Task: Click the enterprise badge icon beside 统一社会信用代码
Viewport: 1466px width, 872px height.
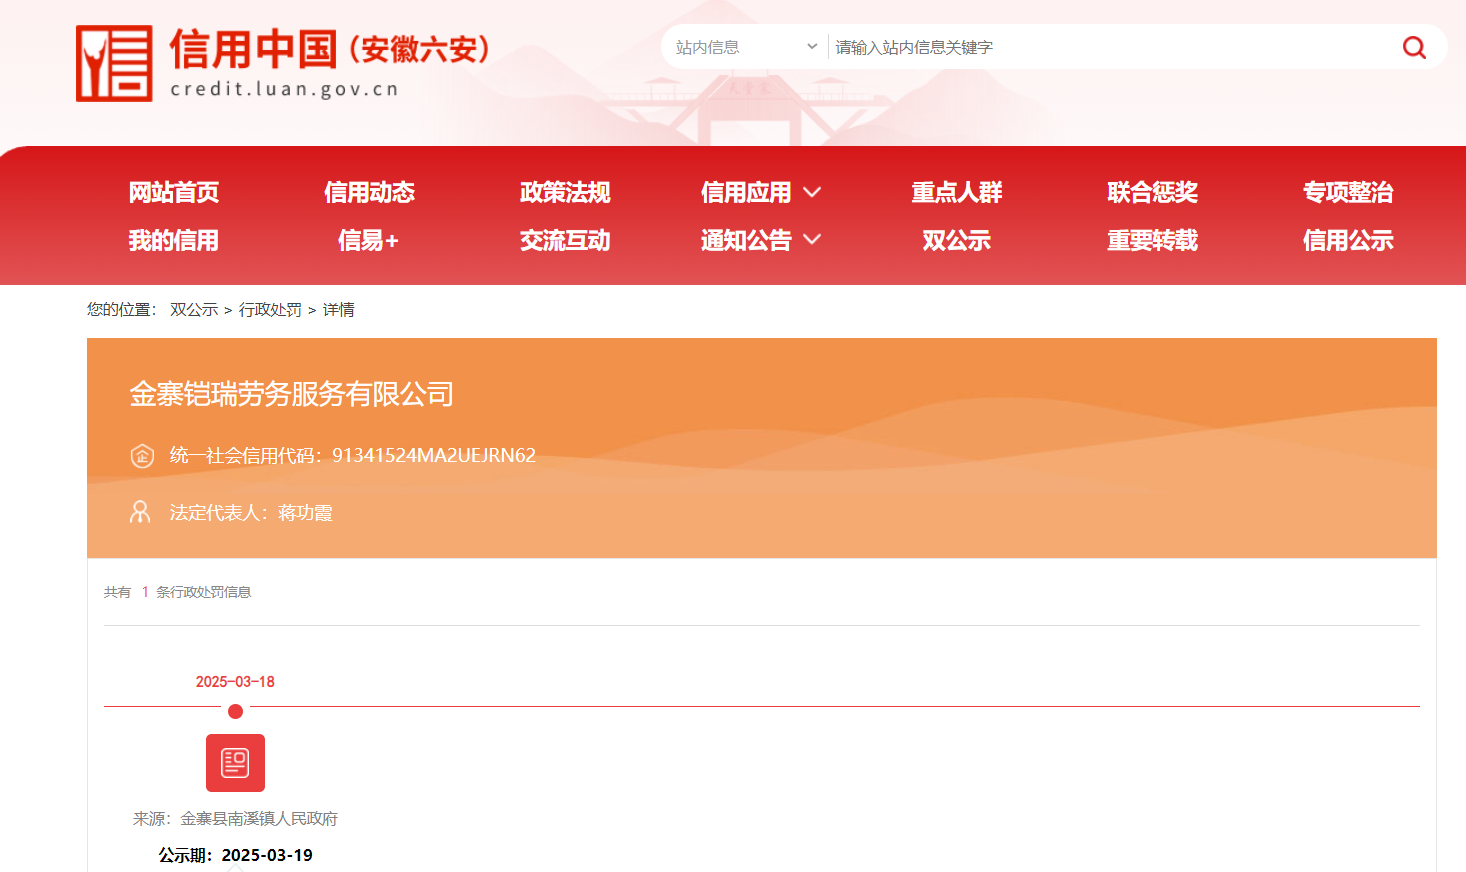Action: [x=142, y=456]
